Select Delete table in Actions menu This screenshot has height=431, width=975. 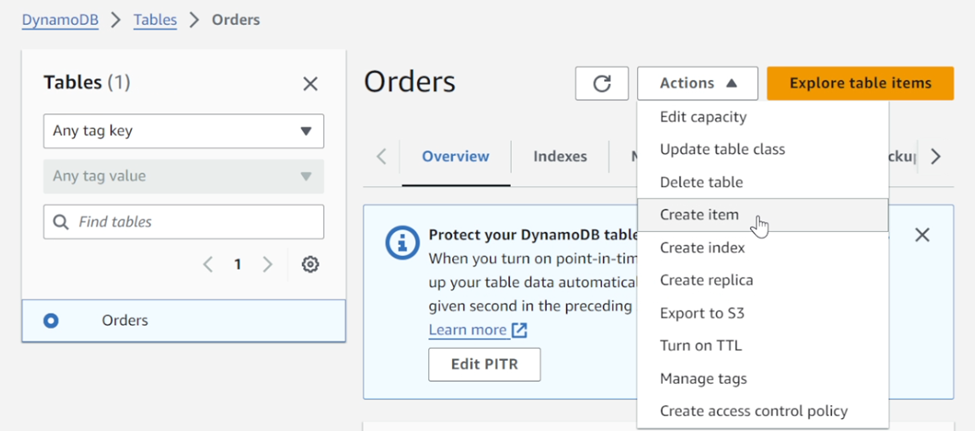762,182
